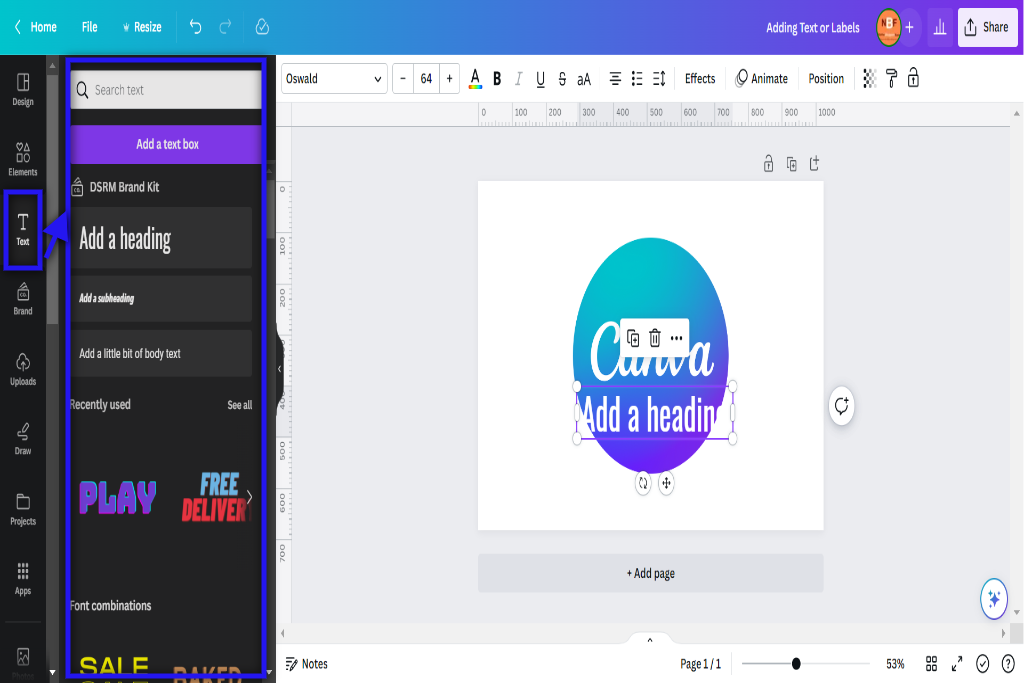Click the user profile avatar
Viewport: 1024px width, 683px height.
pos(888,27)
